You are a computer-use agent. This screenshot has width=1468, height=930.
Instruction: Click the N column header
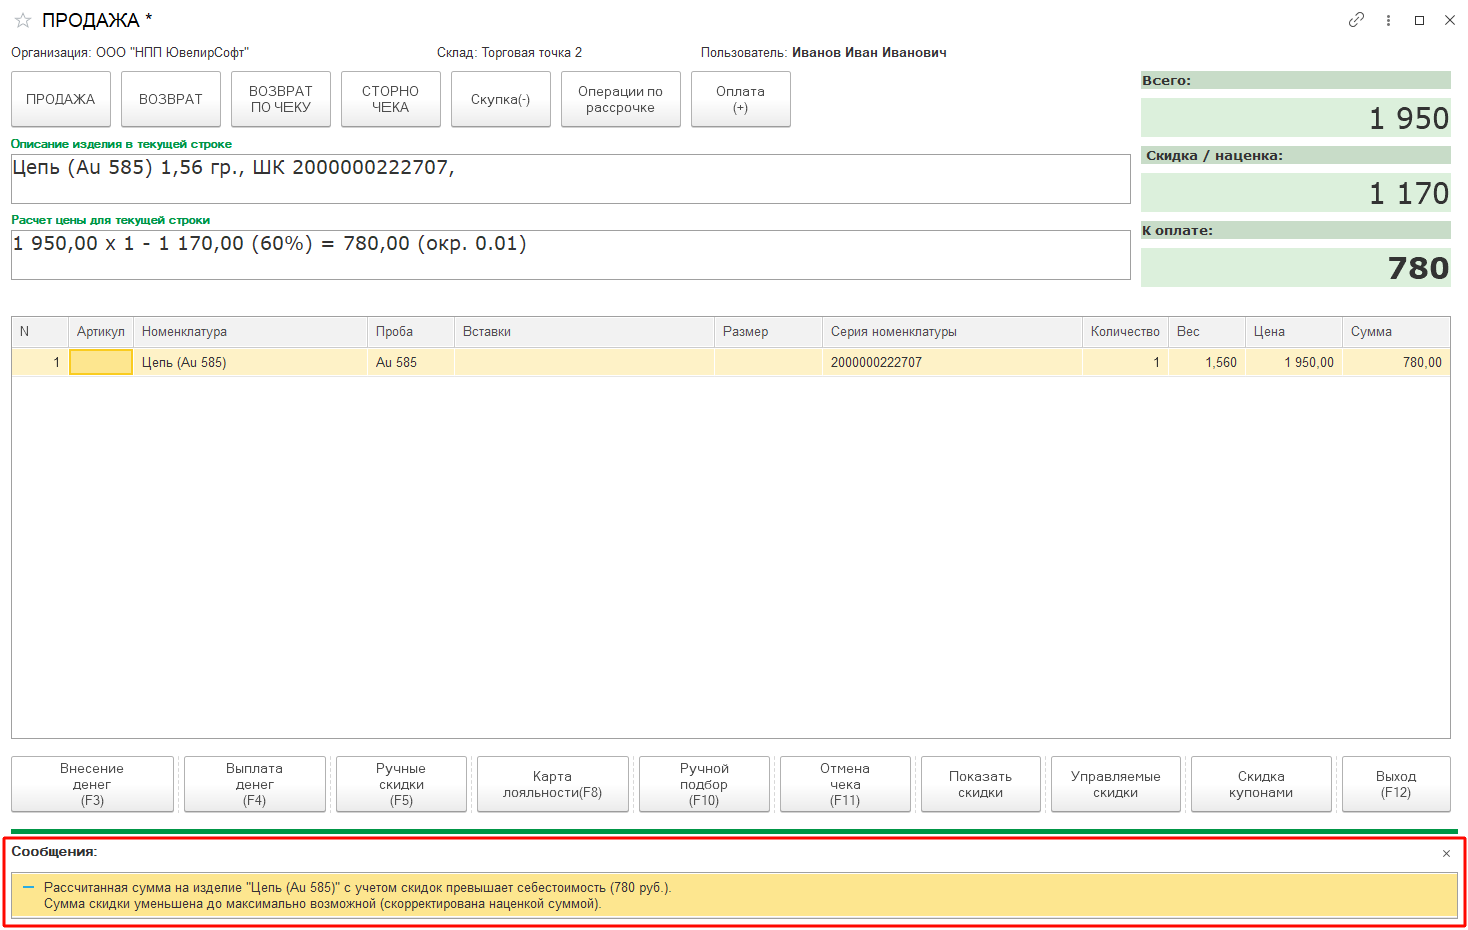[x=40, y=332]
